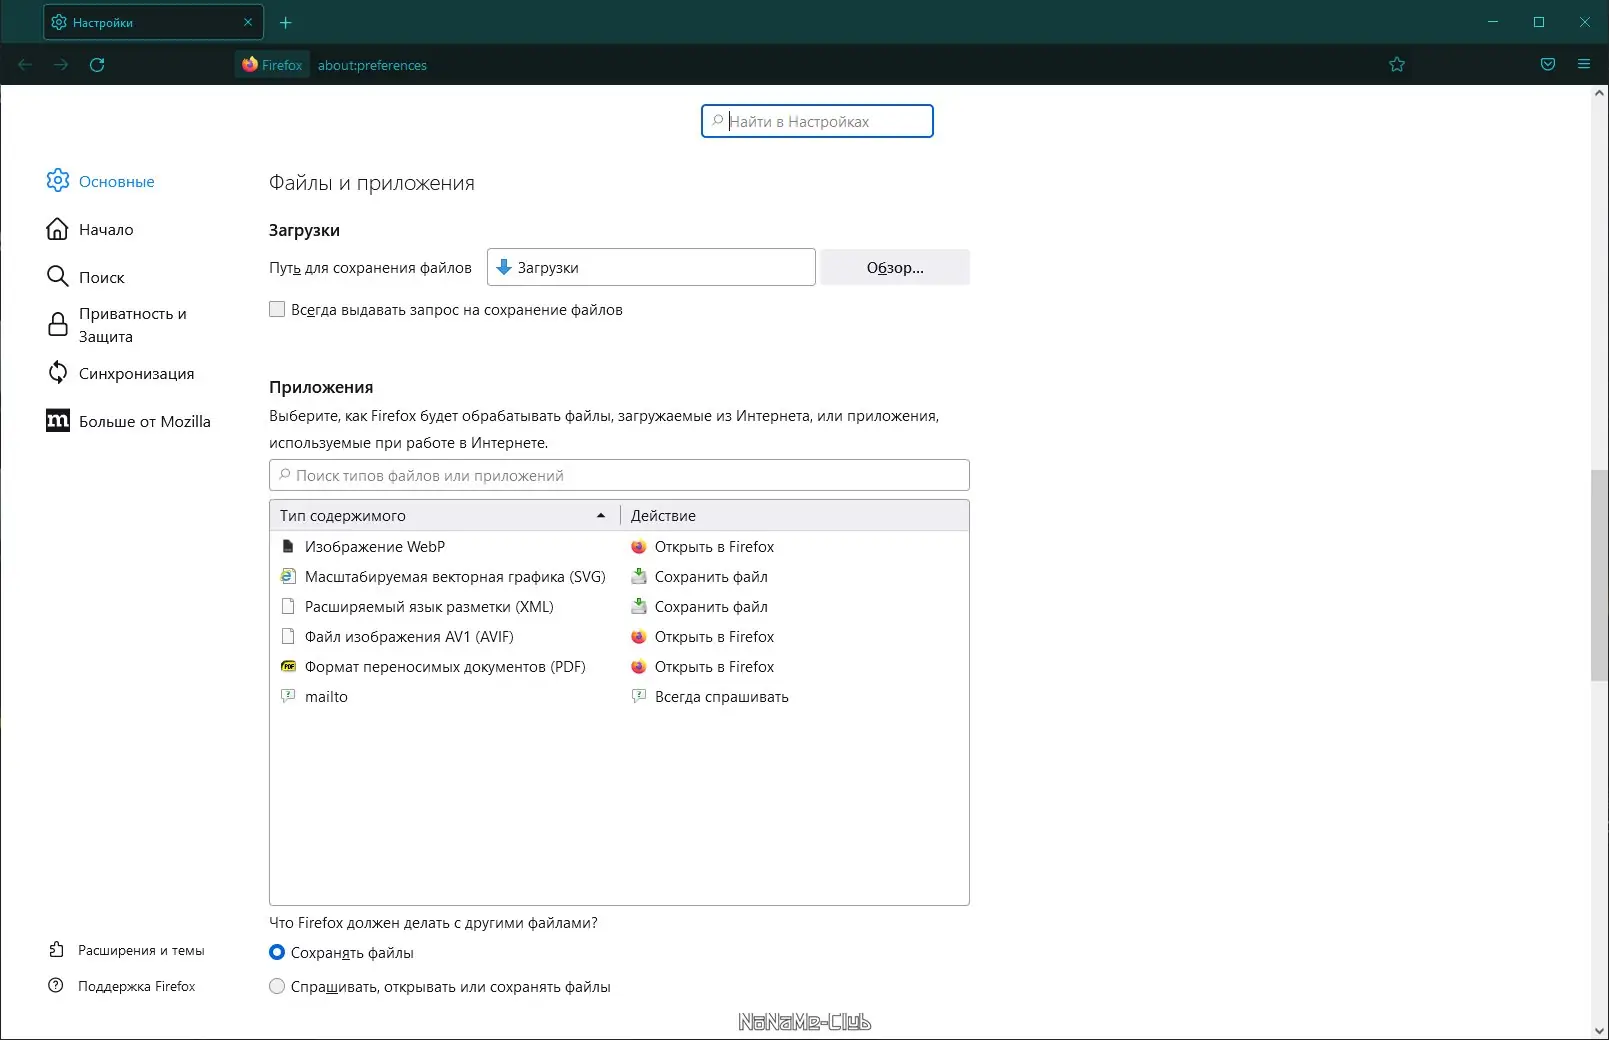Click the magnifier icon beside Поиск
This screenshot has width=1609, height=1040.
[58, 276]
